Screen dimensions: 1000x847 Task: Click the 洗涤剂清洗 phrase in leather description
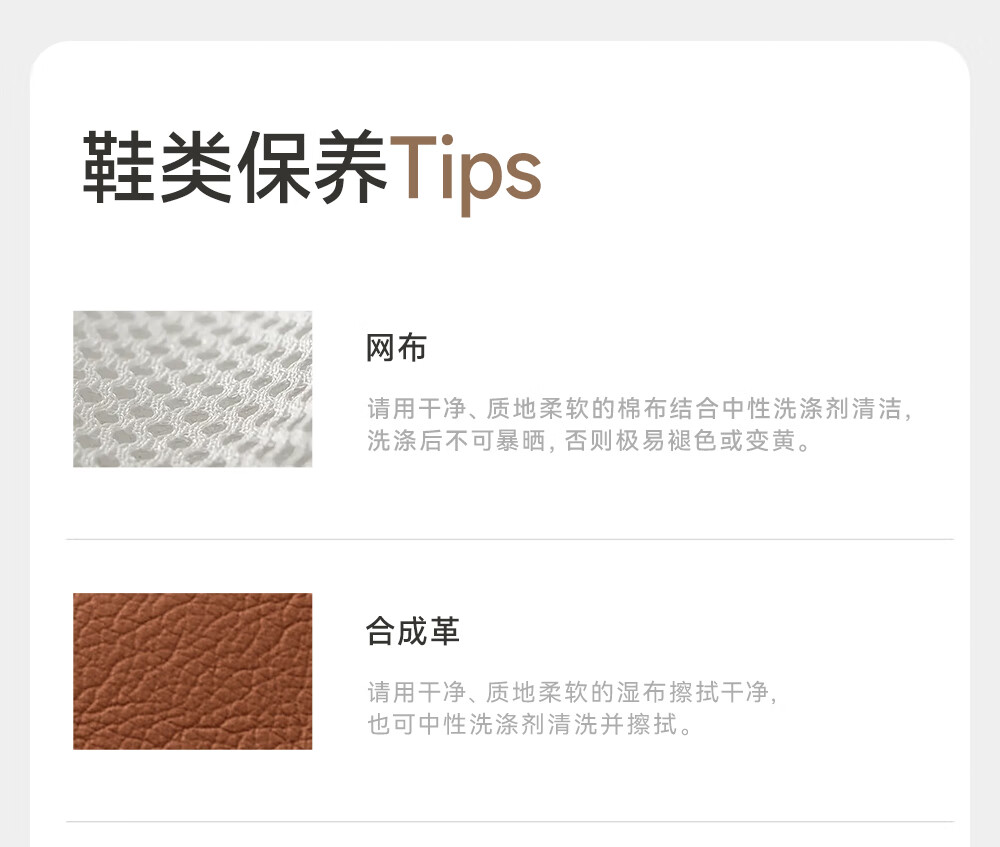pyautogui.click(x=534, y=724)
